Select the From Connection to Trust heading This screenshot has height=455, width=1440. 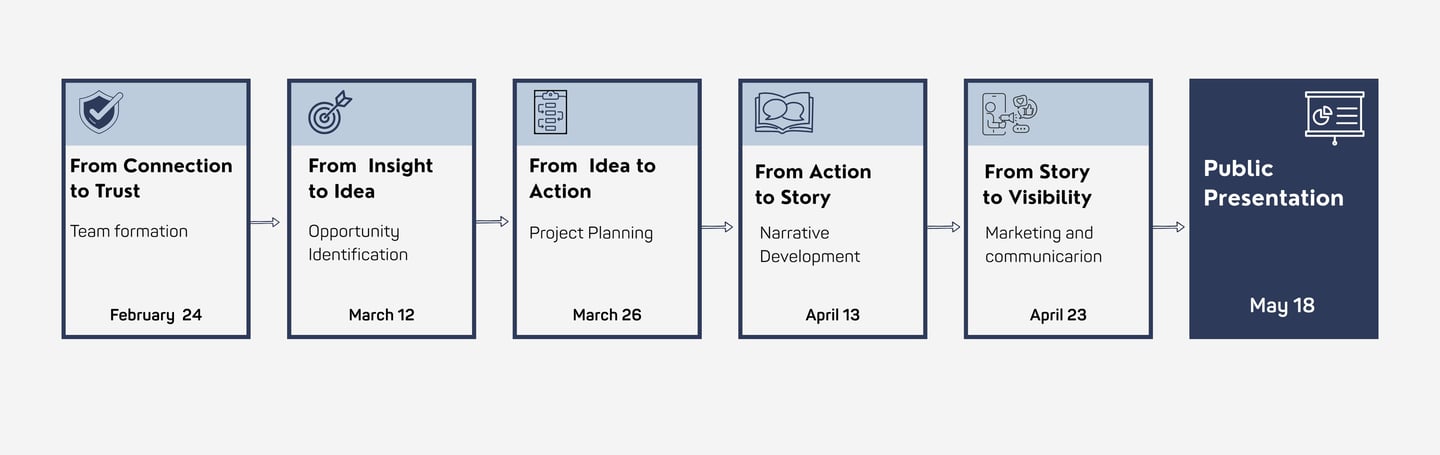tap(151, 178)
